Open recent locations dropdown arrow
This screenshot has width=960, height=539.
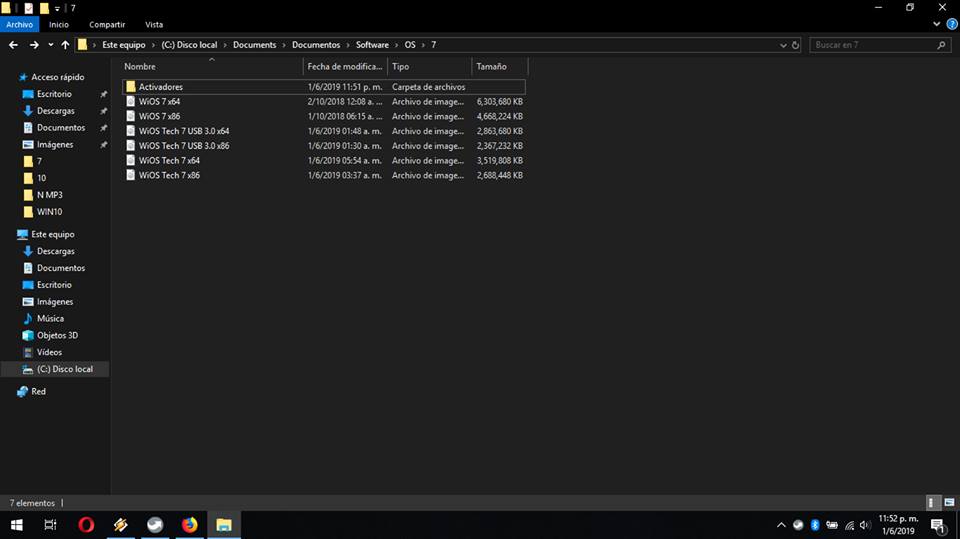pyautogui.click(x=51, y=45)
